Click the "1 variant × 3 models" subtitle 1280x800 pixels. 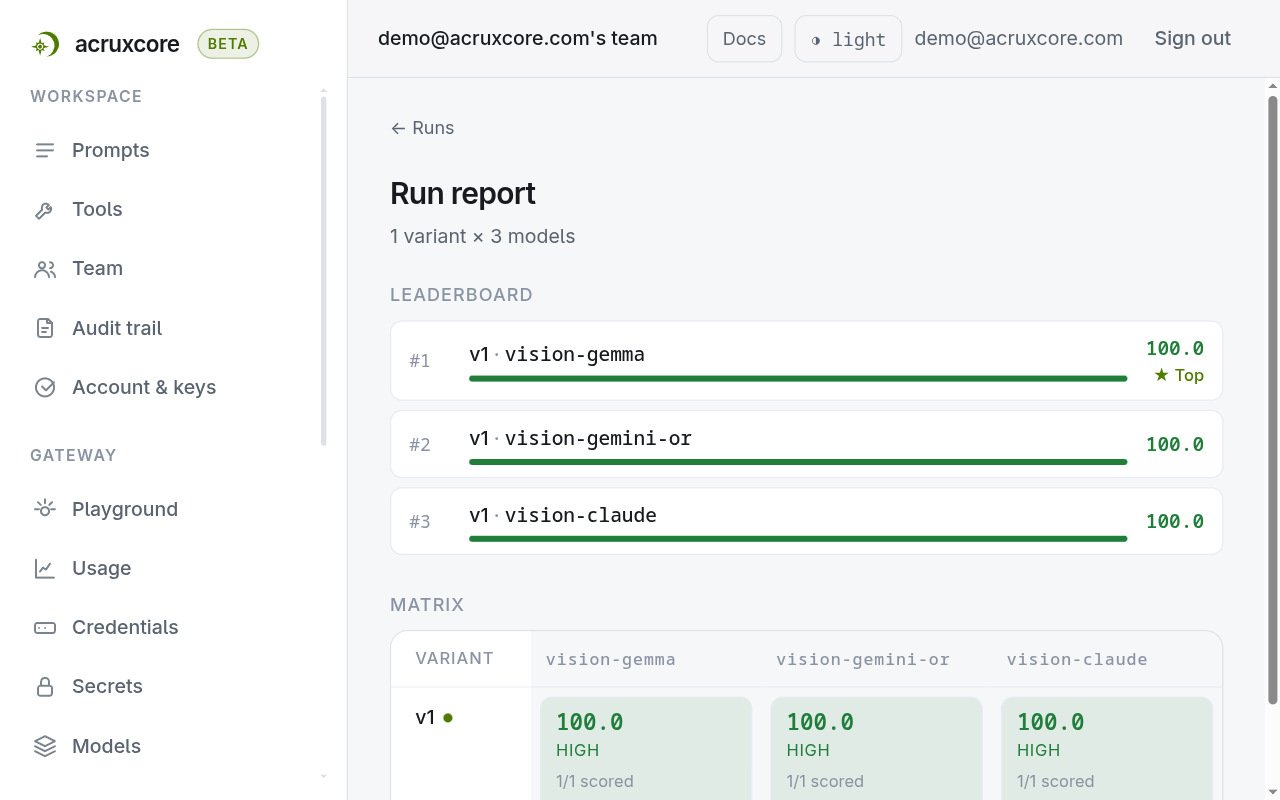coord(482,237)
